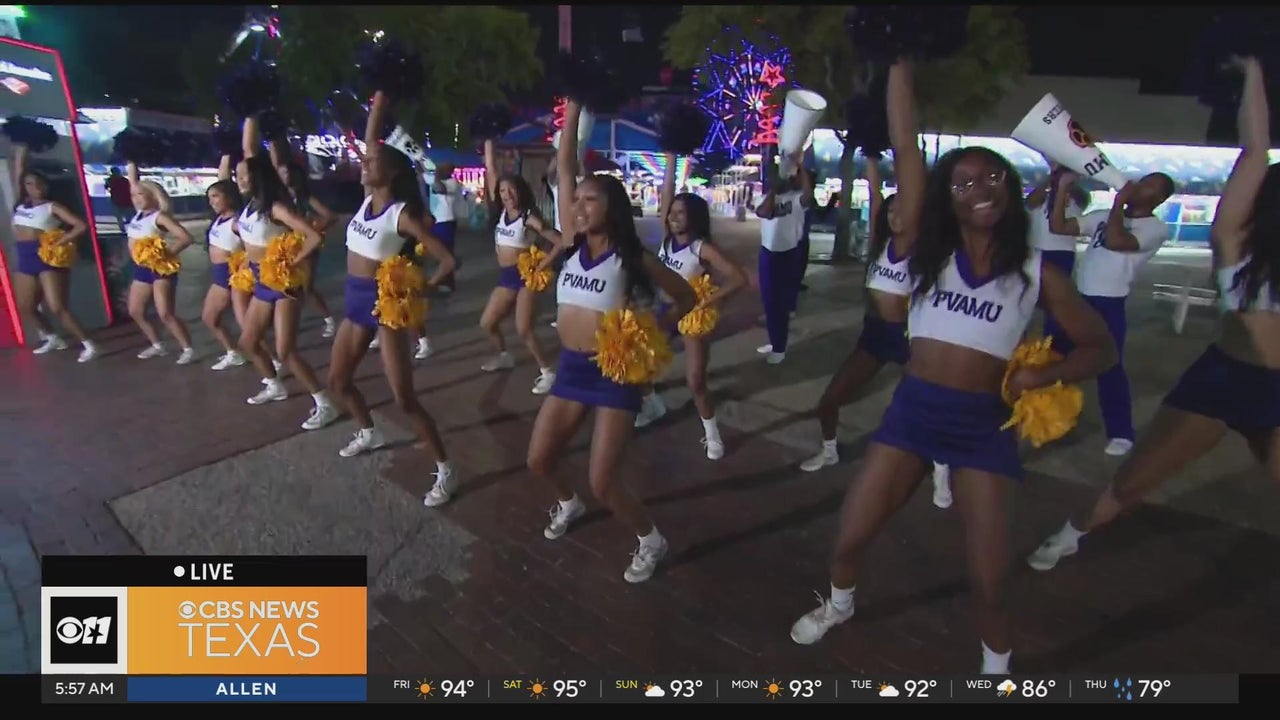This screenshot has height=720, width=1280.
Task: Click the Saturday sun icon
Action: 538,688
